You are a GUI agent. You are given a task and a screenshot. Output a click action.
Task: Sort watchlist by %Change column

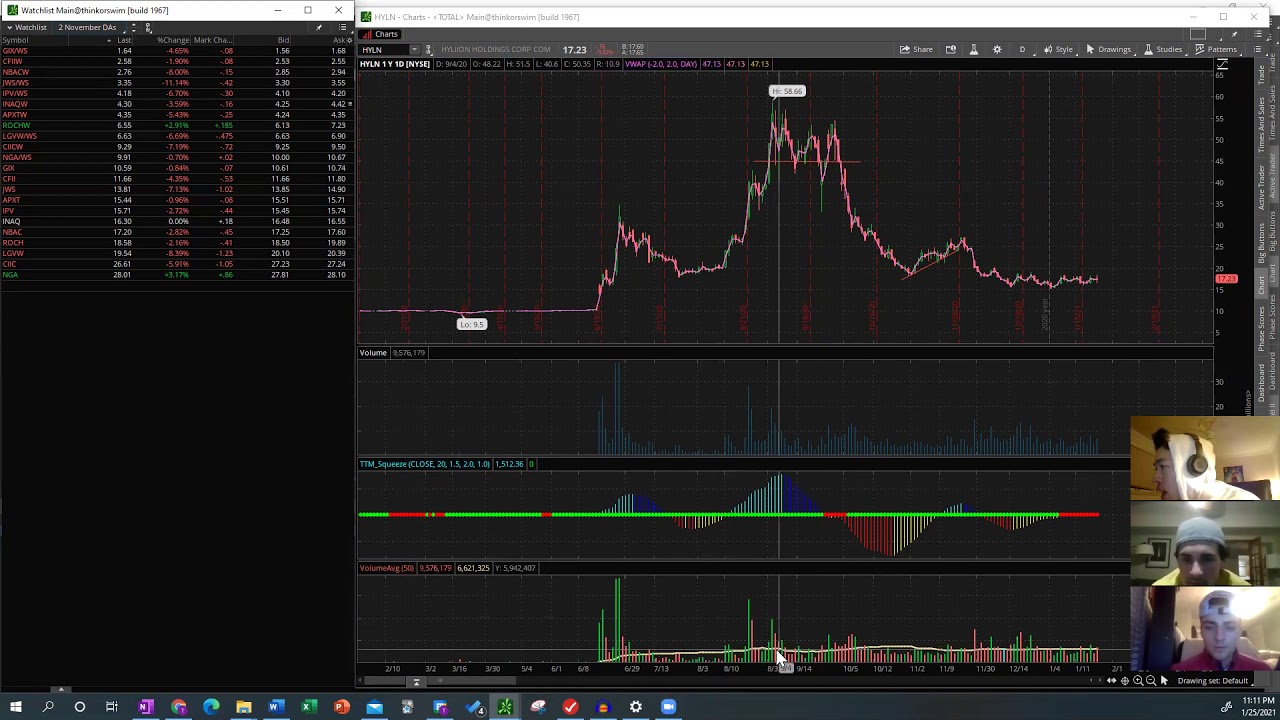172,40
